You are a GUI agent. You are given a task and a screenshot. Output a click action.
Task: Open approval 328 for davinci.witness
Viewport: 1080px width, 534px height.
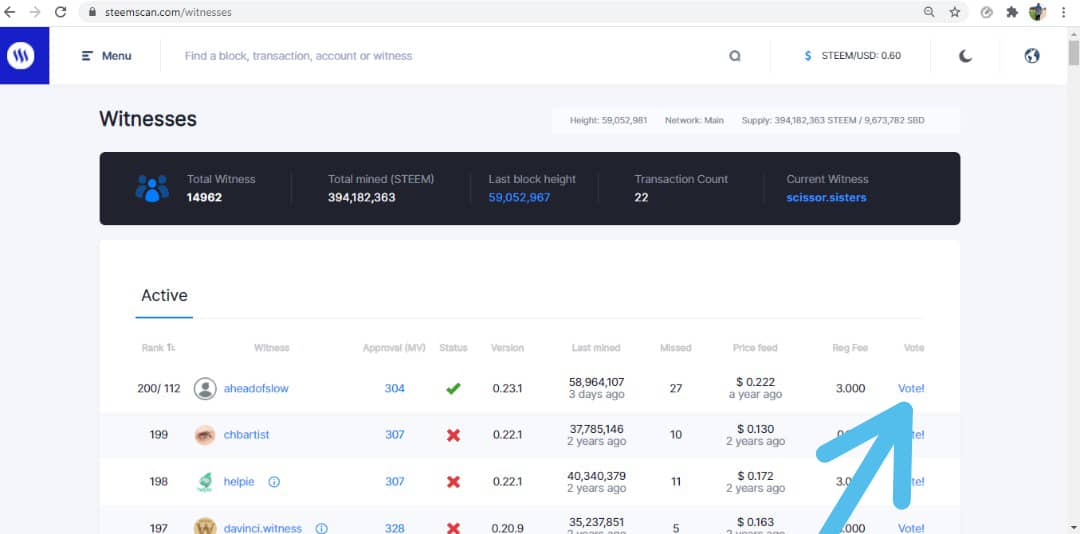pos(395,528)
